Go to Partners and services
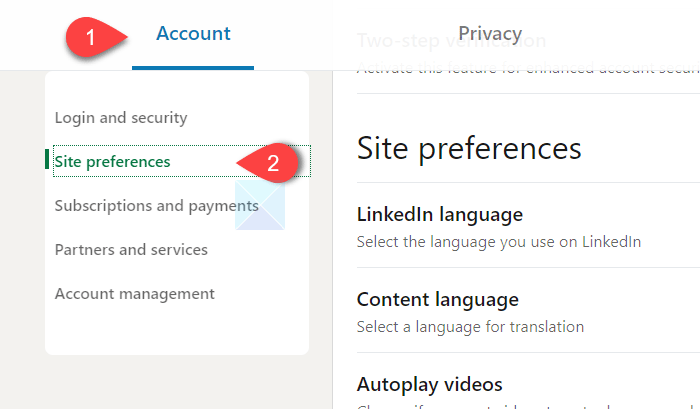This screenshot has height=409, width=700. click(x=131, y=250)
